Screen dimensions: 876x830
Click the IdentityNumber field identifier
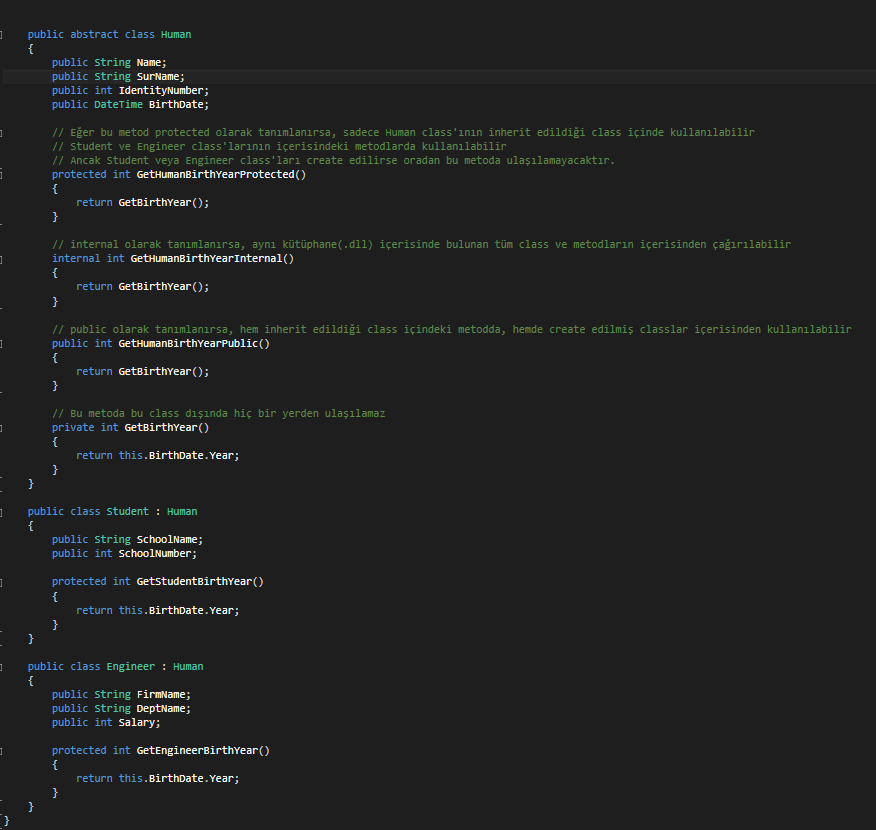tap(161, 90)
